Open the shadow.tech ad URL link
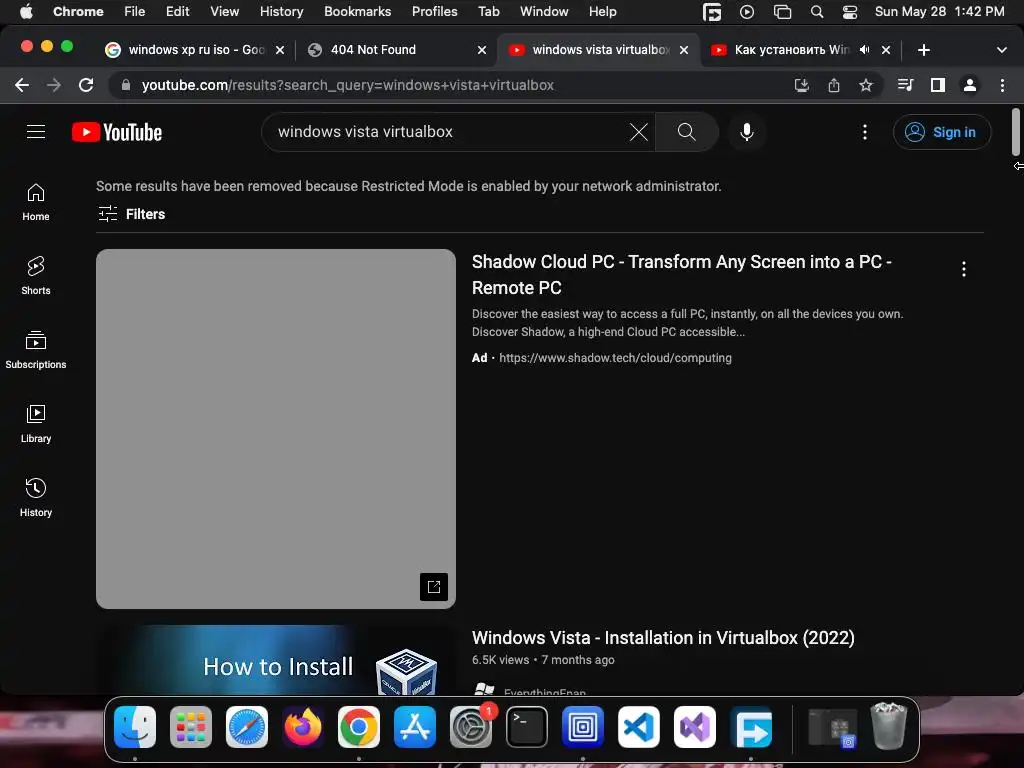The image size is (1024, 768). (x=615, y=358)
